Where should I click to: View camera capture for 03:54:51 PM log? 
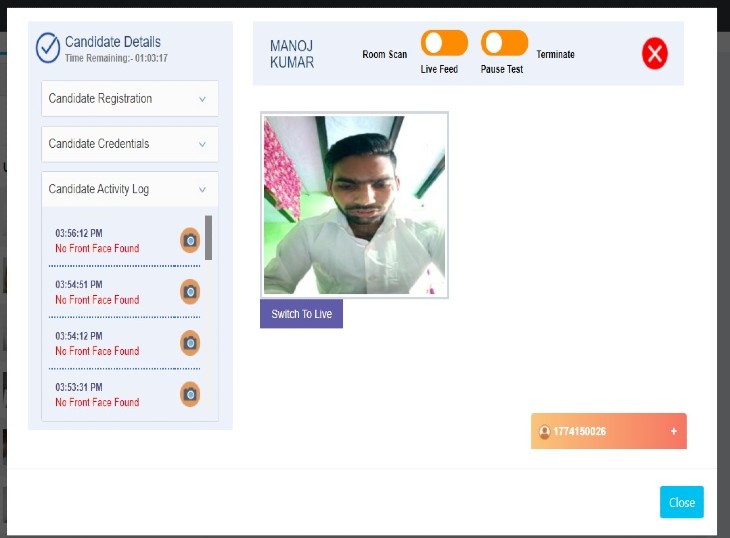click(190, 292)
